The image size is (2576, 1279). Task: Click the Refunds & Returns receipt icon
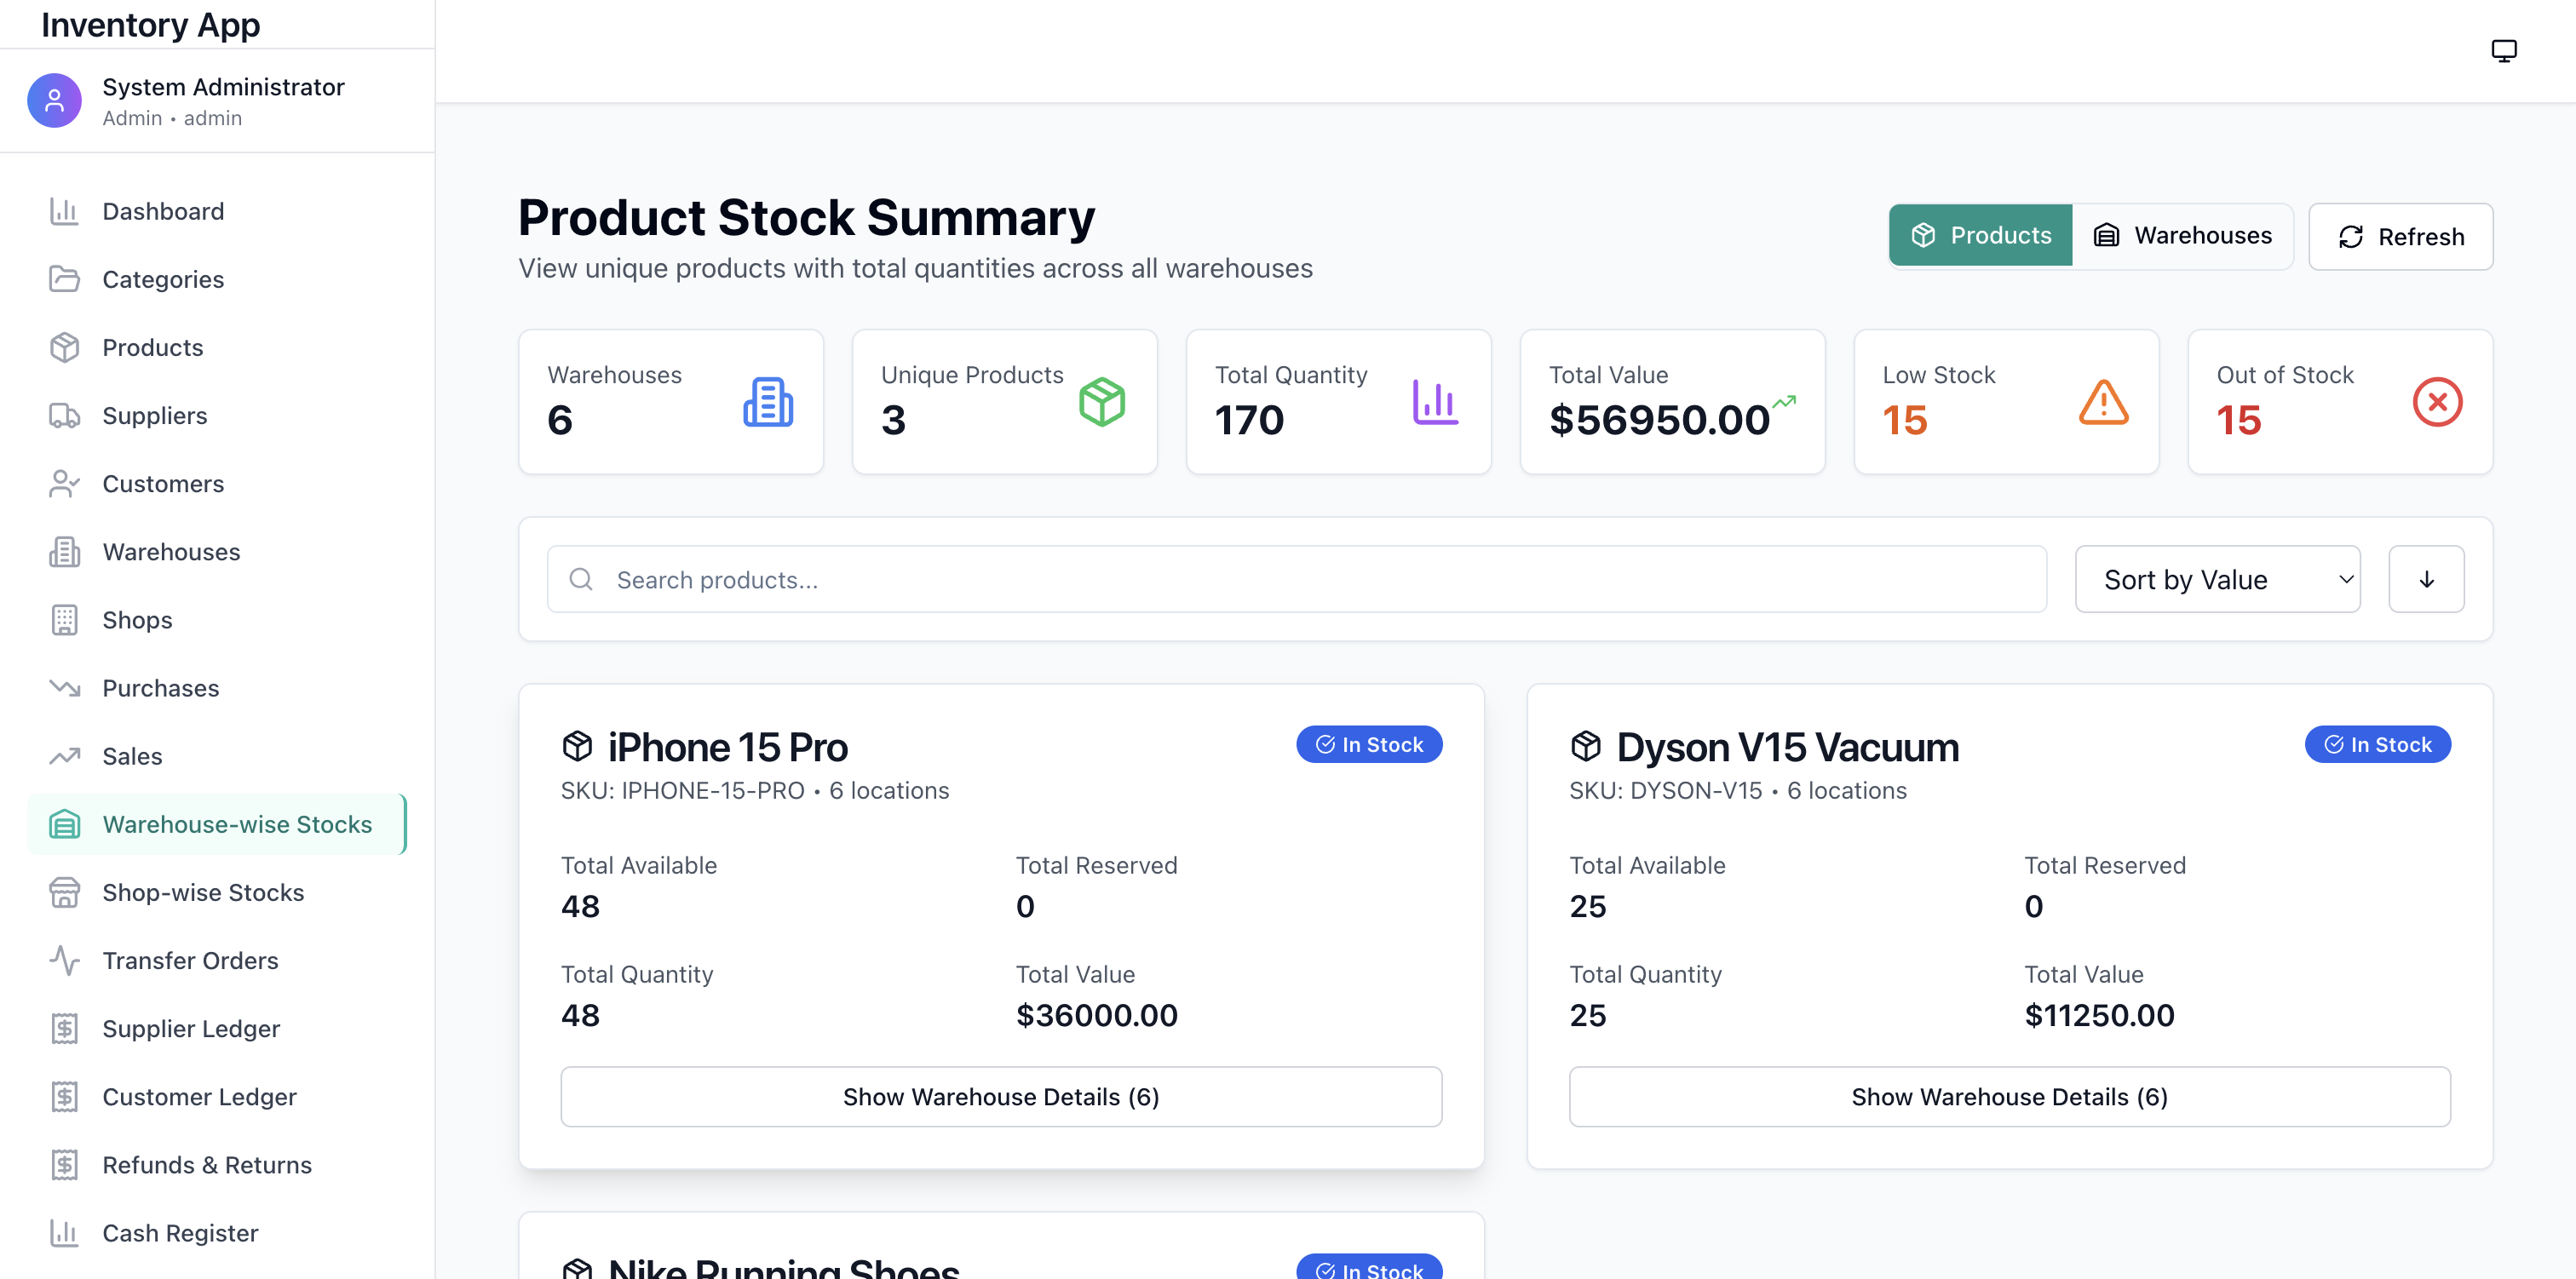coord(64,1163)
